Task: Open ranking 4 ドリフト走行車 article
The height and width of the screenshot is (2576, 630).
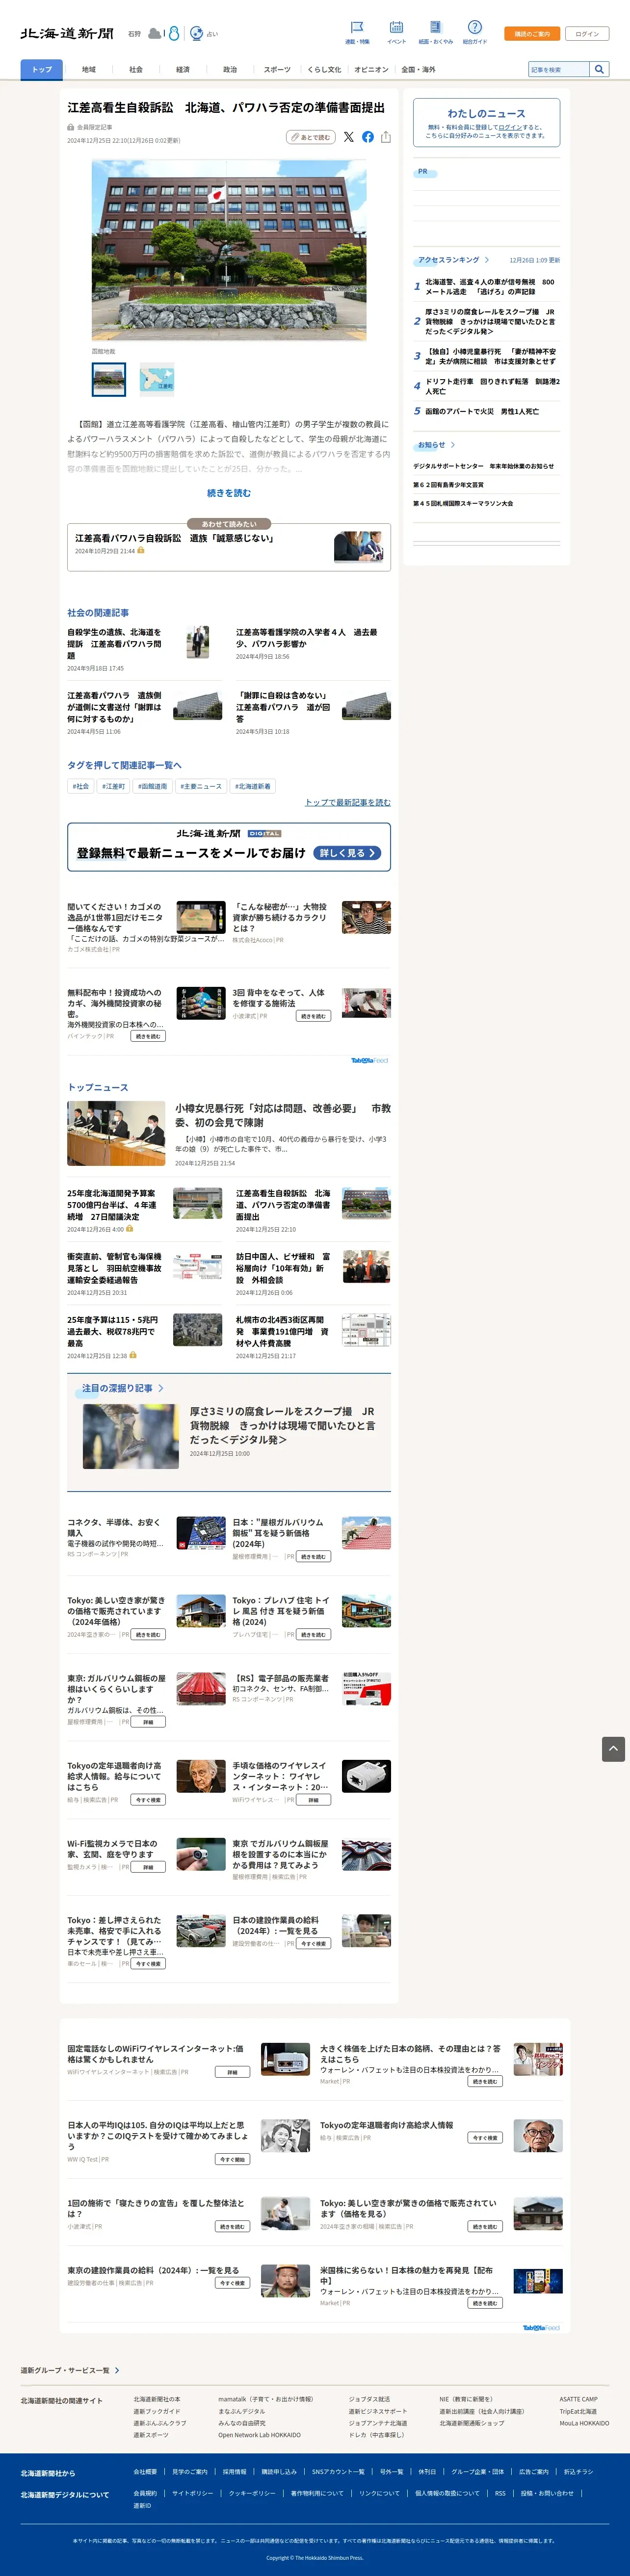Action: 492,386
